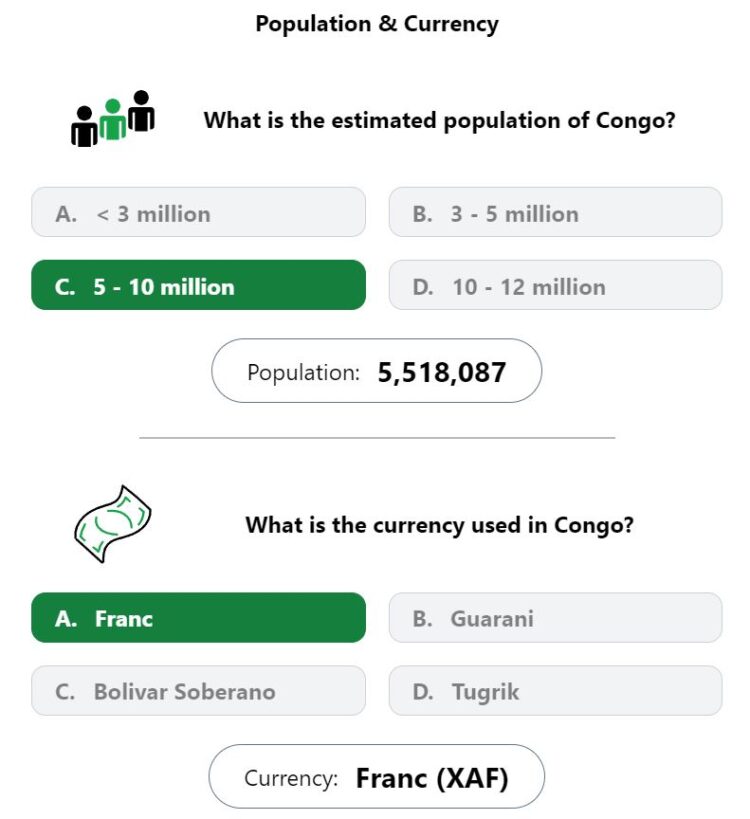This screenshot has height=819, width=750.
Task: Choose Guarani as the currency
Action: [x=556, y=617]
